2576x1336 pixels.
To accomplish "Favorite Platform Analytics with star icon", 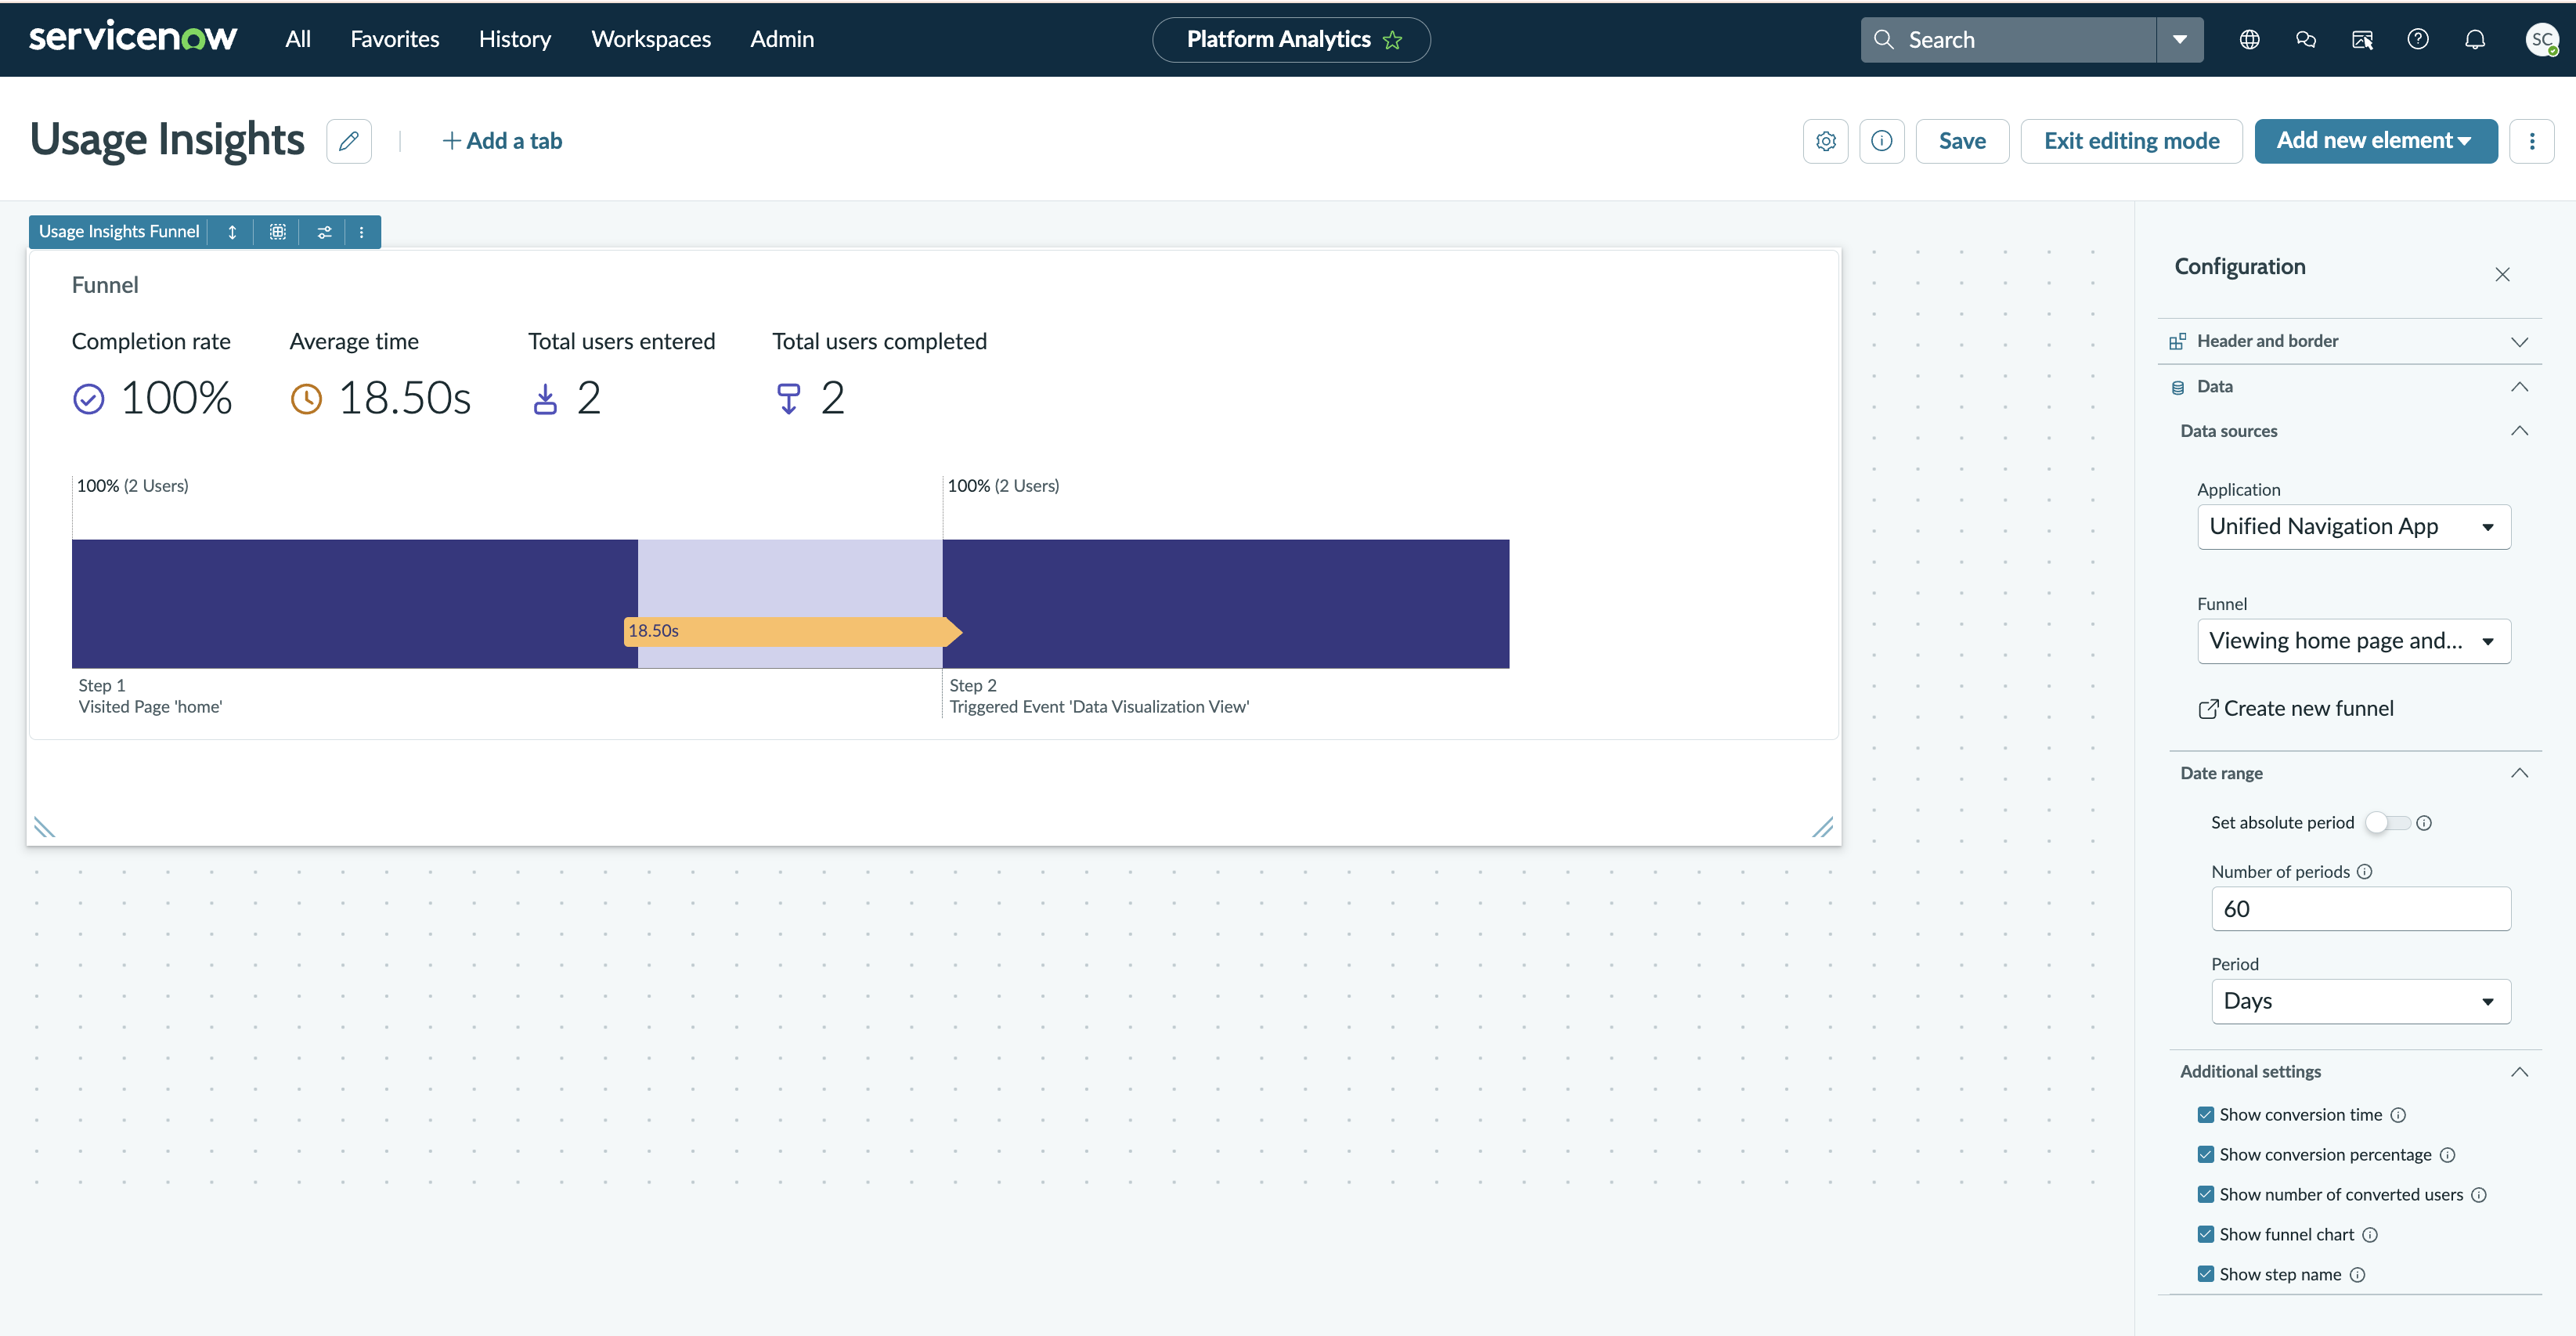I will pos(1392,40).
